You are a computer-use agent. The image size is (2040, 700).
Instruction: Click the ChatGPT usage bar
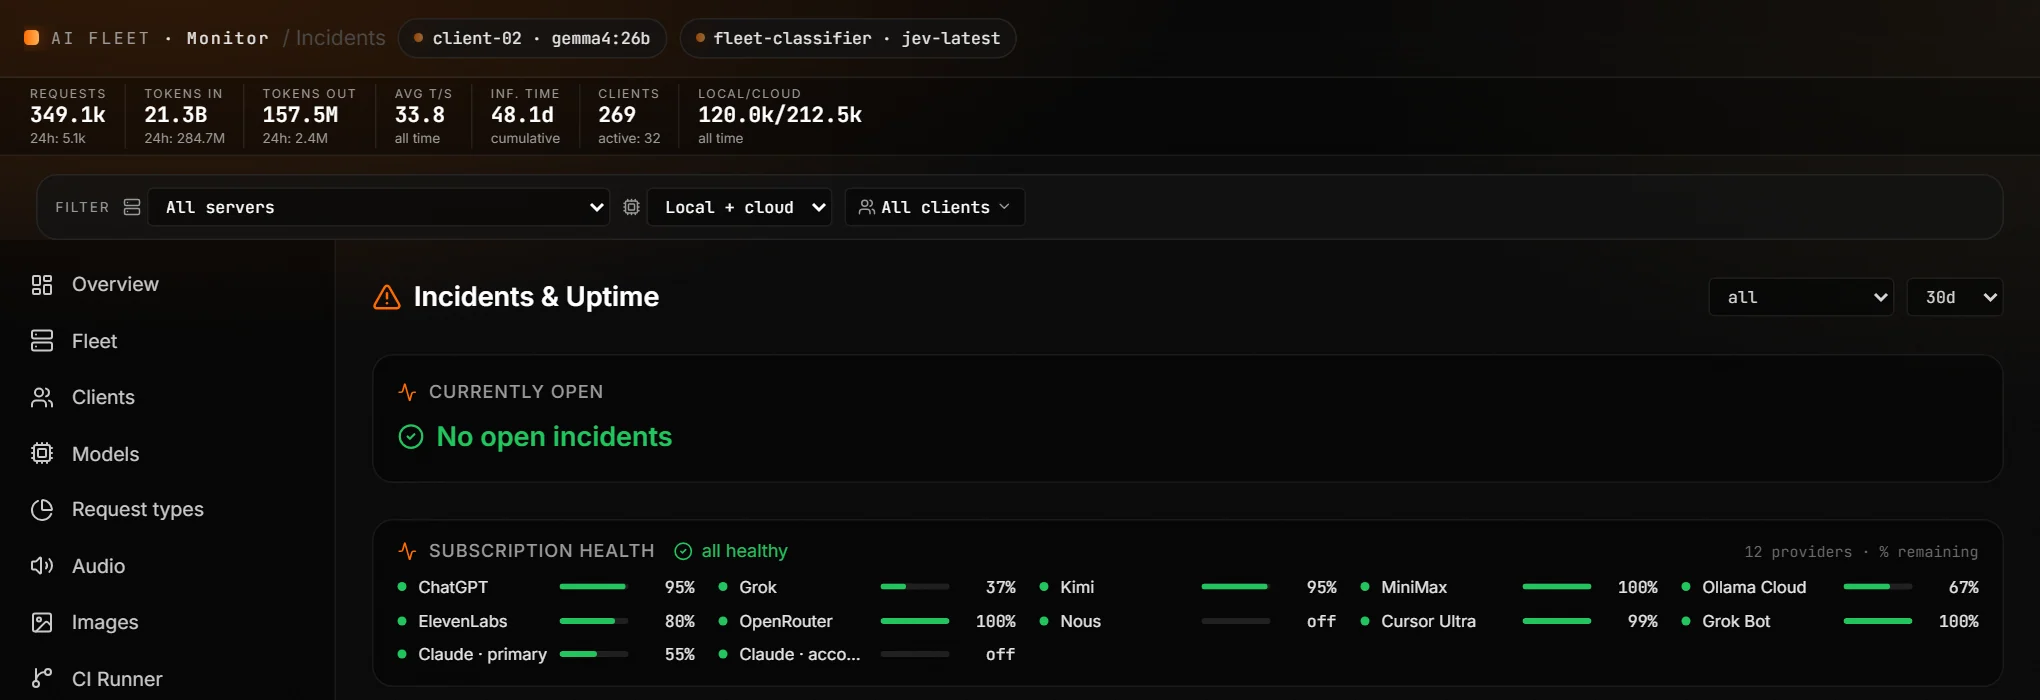594,587
